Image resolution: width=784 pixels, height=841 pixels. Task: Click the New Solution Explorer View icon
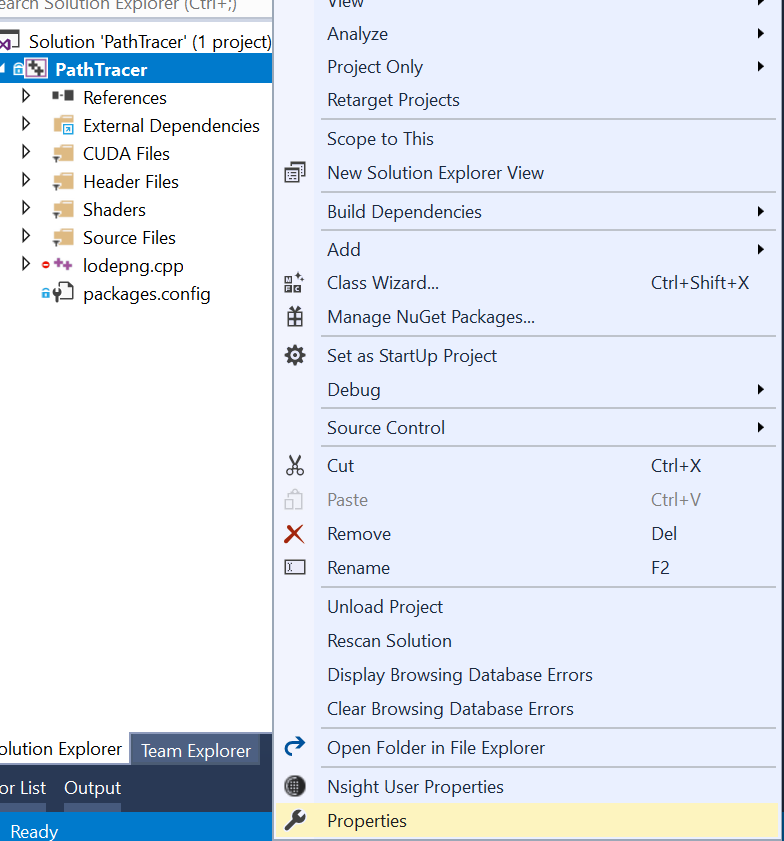pyautogui.click(x=294, y=172)
